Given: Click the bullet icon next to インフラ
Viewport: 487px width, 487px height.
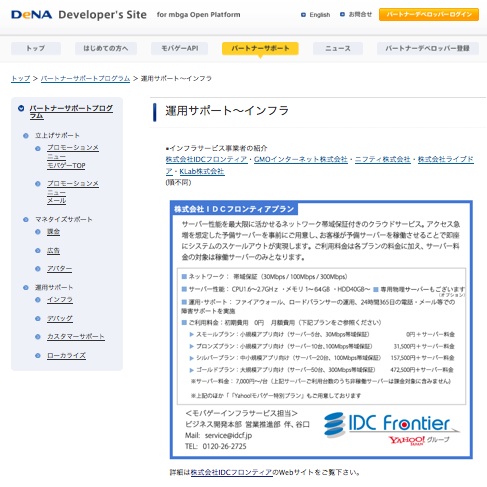Looking at the screenshot, I should click(38, 300).
